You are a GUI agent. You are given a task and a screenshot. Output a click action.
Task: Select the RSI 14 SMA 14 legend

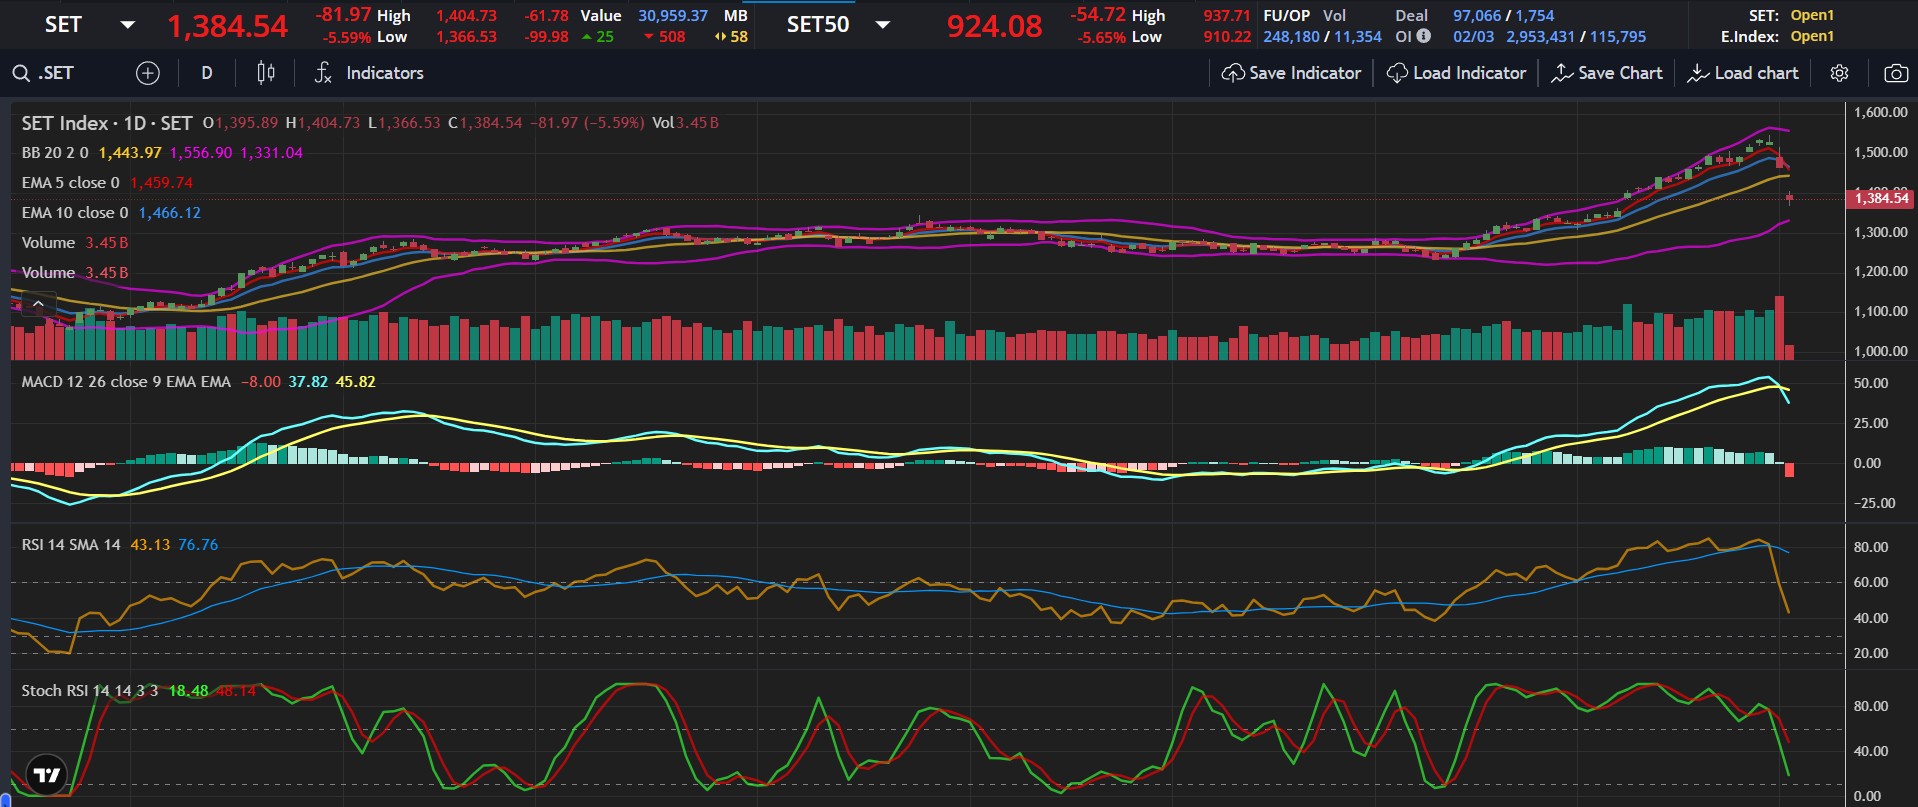click(x=71, y=545)
